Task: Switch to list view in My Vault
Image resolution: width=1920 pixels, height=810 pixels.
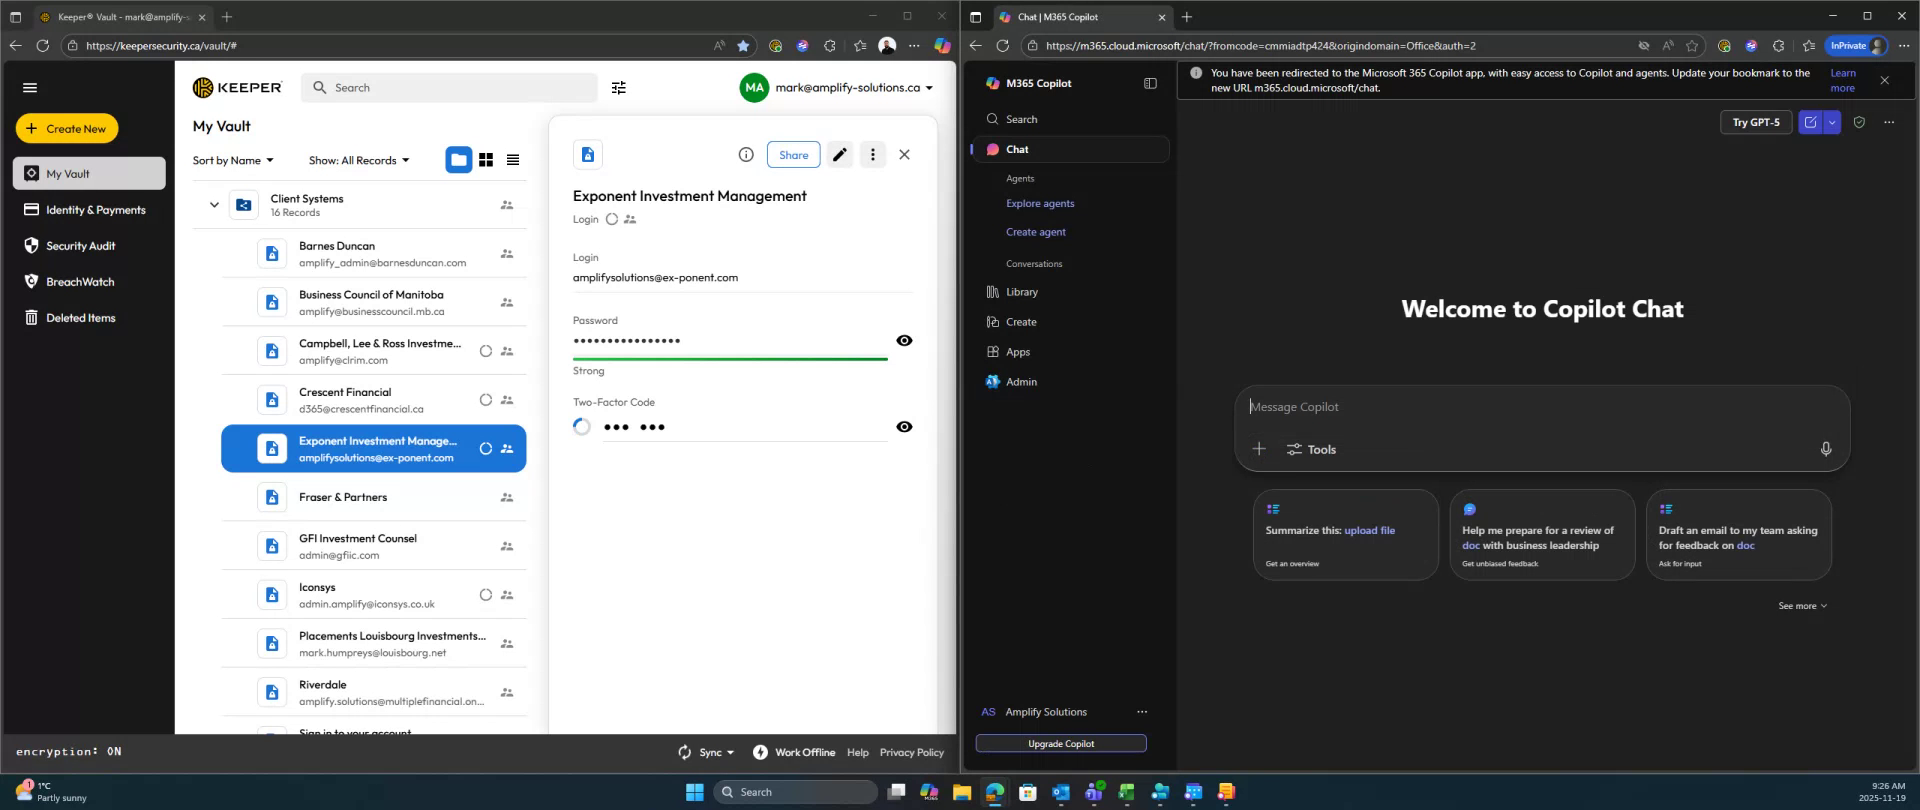Action: click(513, 160)
